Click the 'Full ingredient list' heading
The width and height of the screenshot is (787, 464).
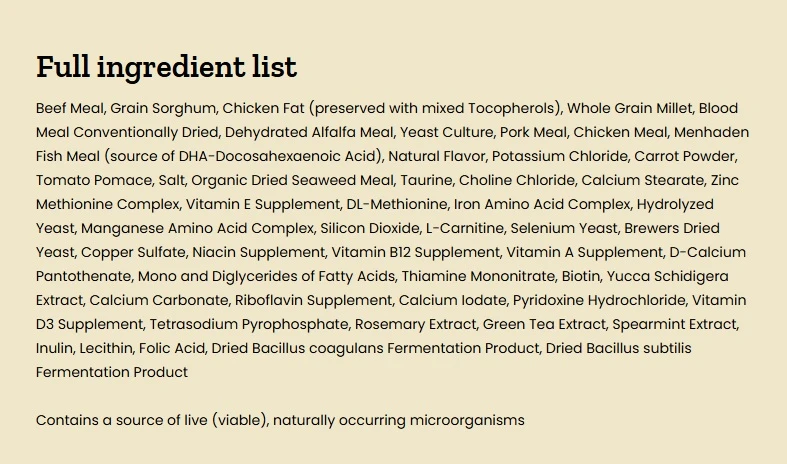click(167, 67)
